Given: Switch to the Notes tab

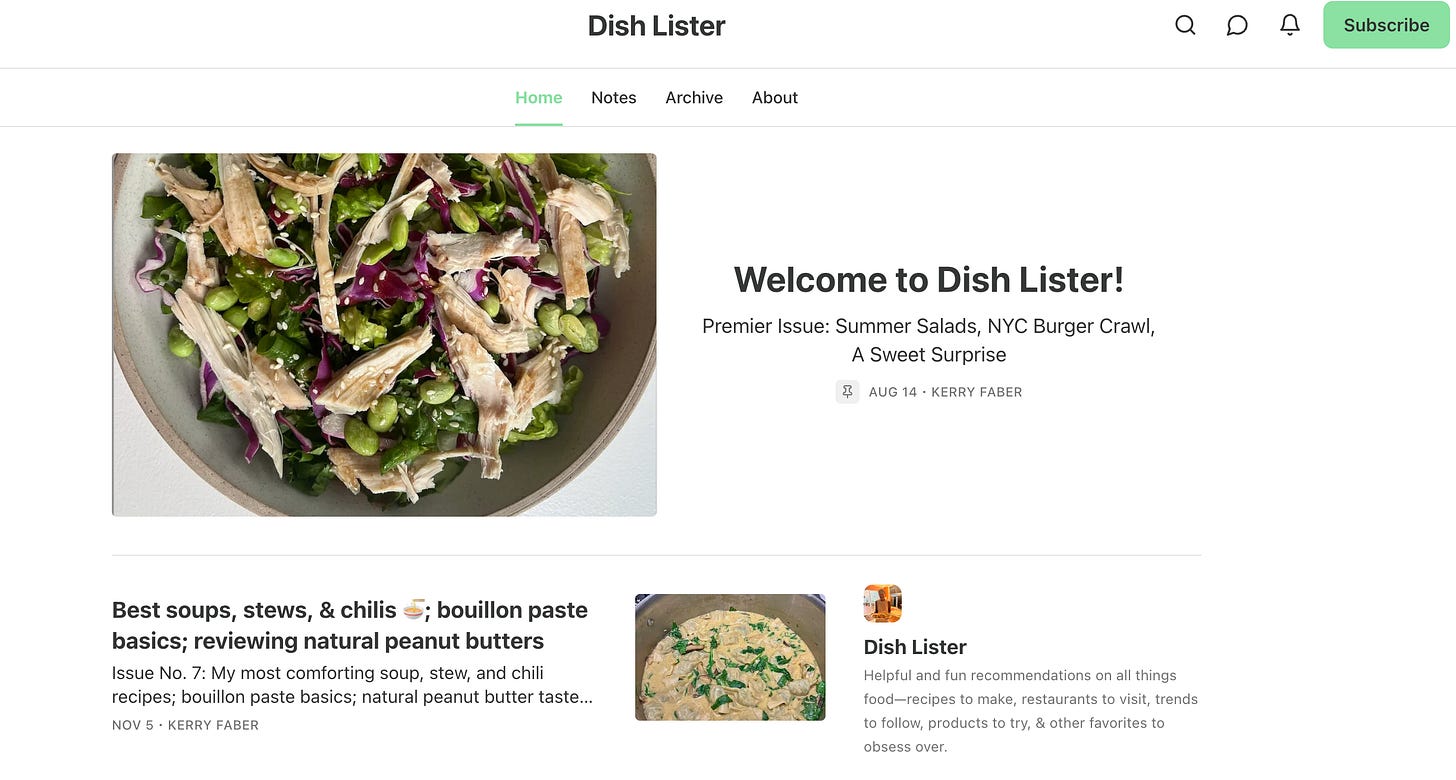Looking at the screenshot, I should (614, 98).
